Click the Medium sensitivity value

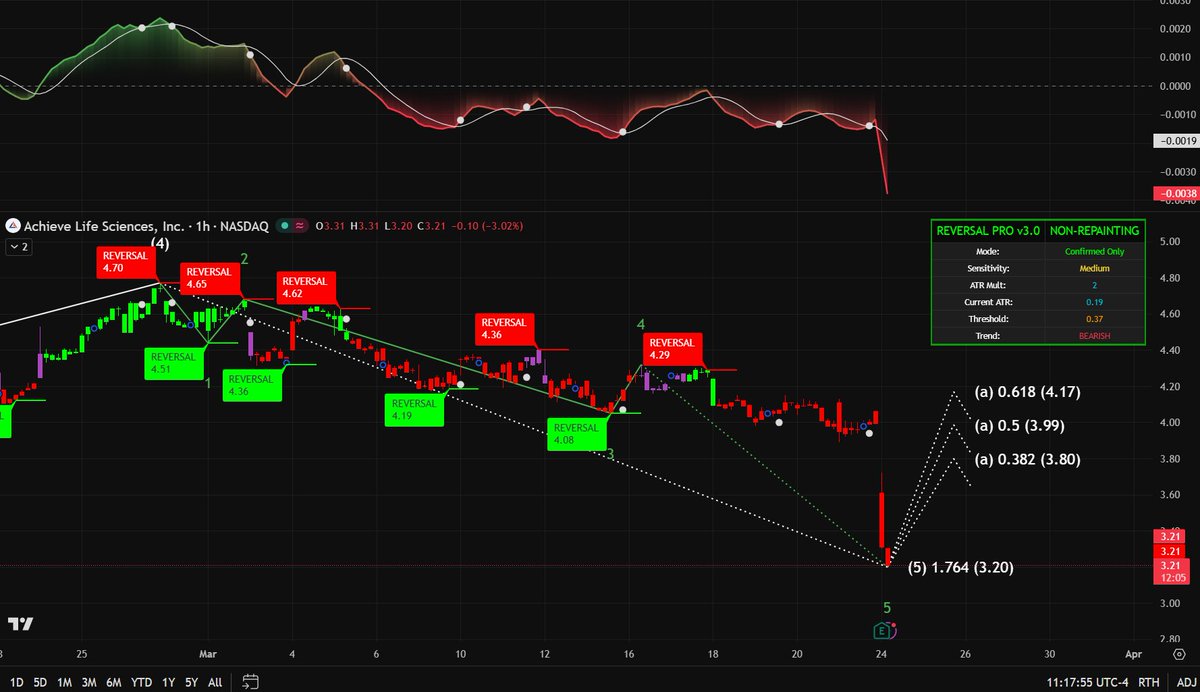1094,268
